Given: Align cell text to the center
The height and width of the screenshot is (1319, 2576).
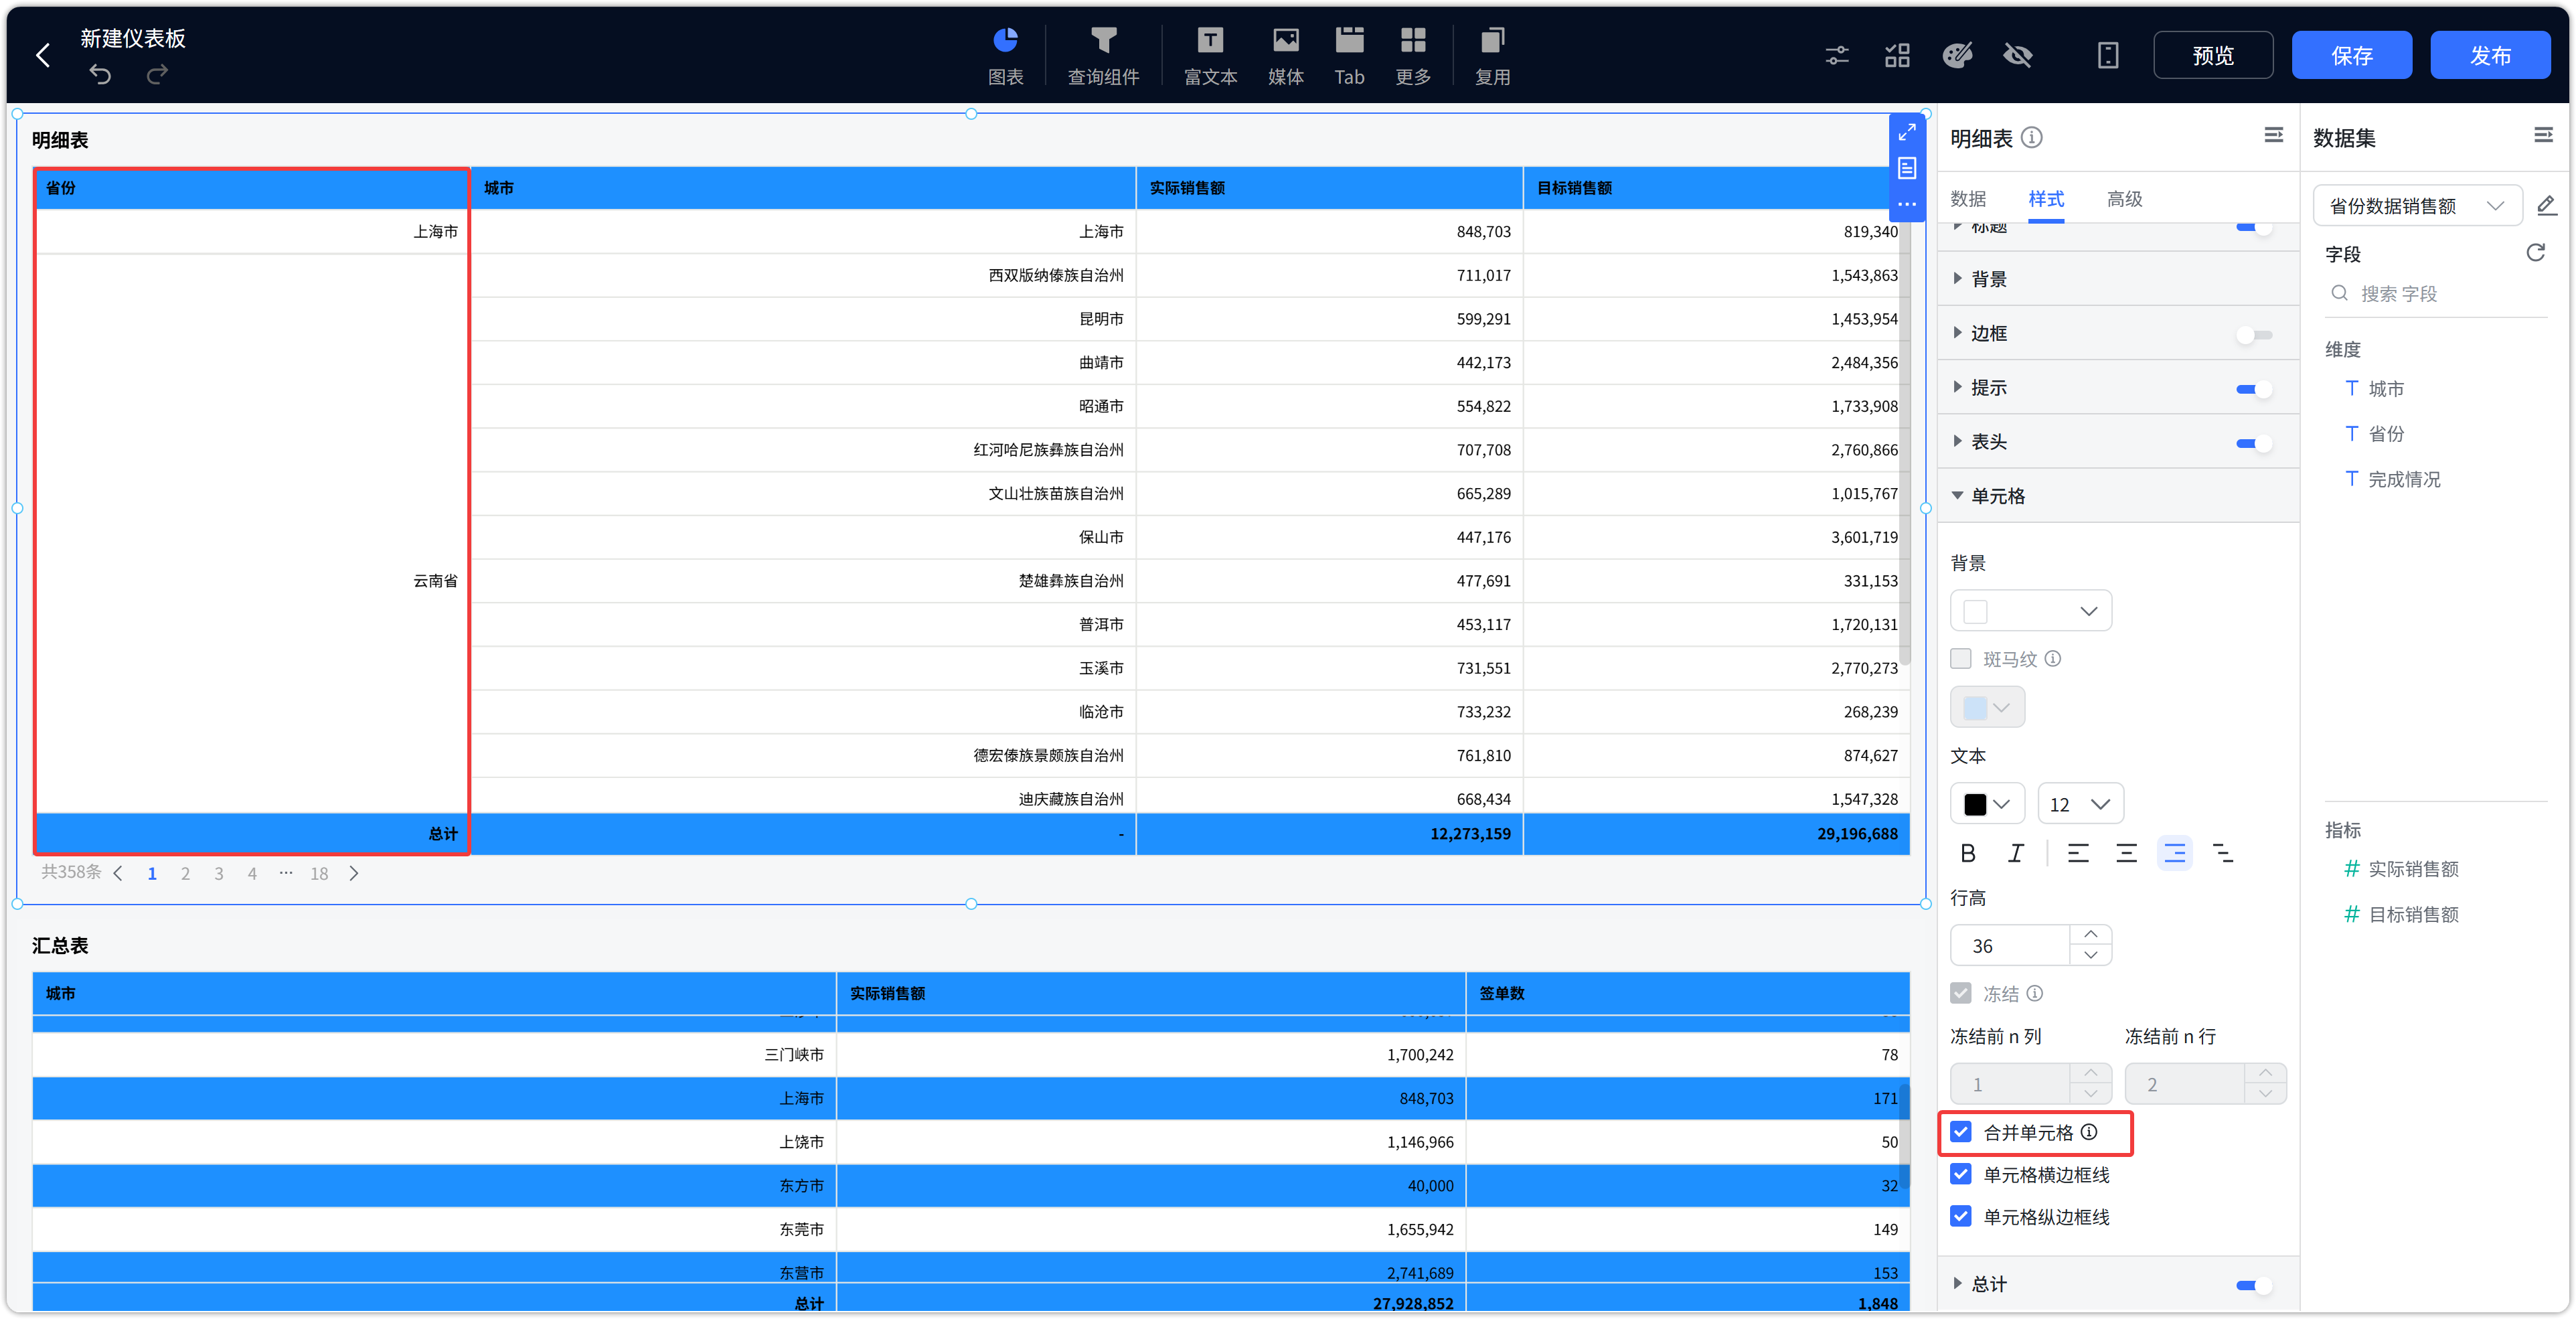Looking at the screenshot, I should click(2126, 853).
